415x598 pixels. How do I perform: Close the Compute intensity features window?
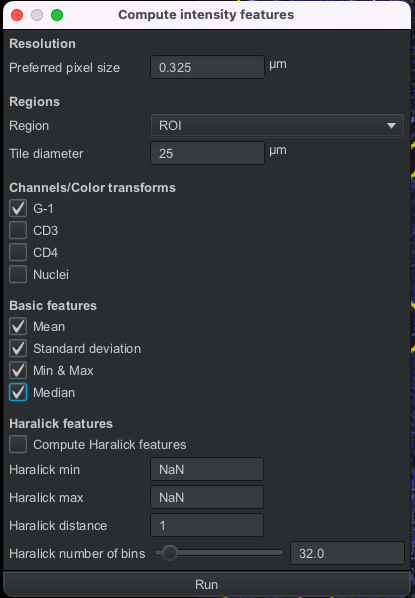click(17, 15)
